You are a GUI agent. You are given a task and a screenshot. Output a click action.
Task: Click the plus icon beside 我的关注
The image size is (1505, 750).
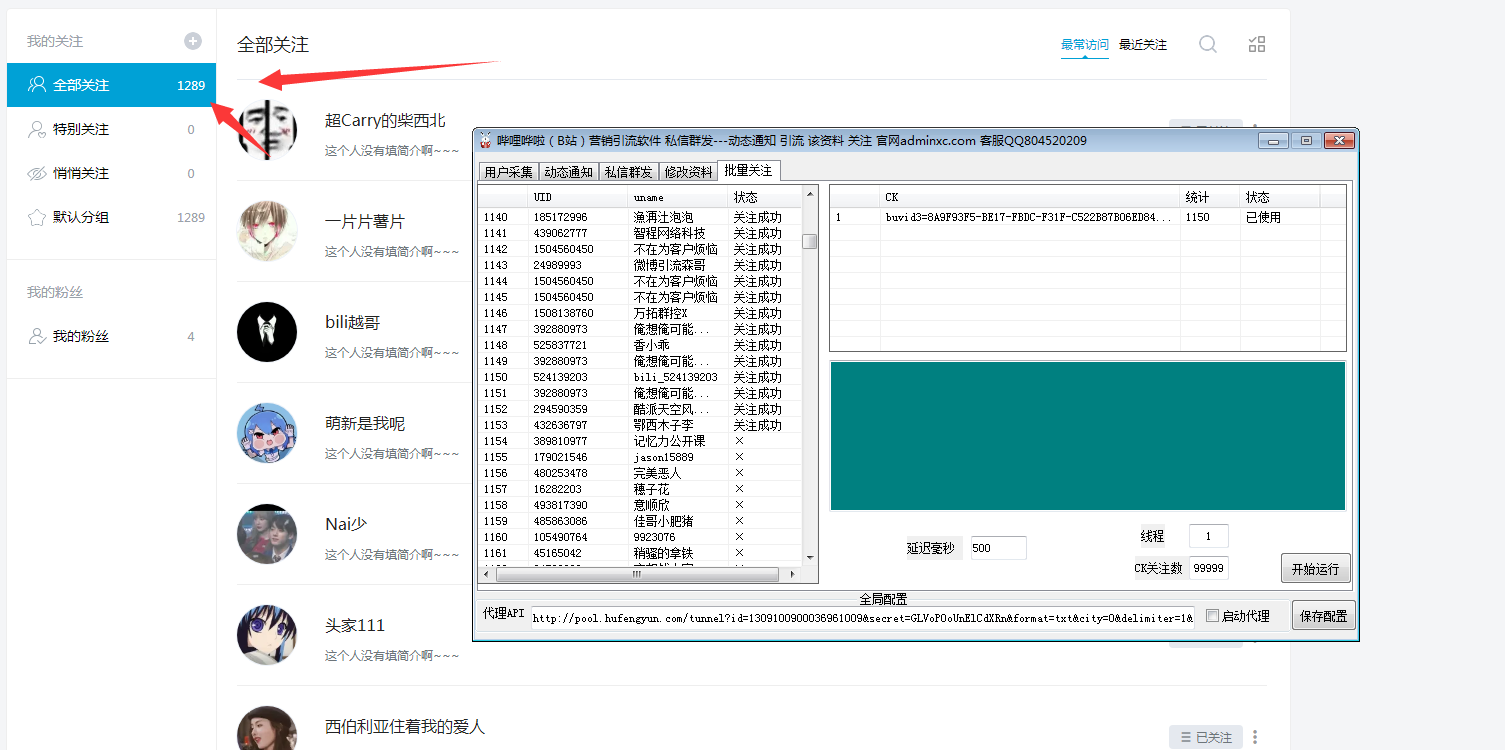tap(191, 40)
